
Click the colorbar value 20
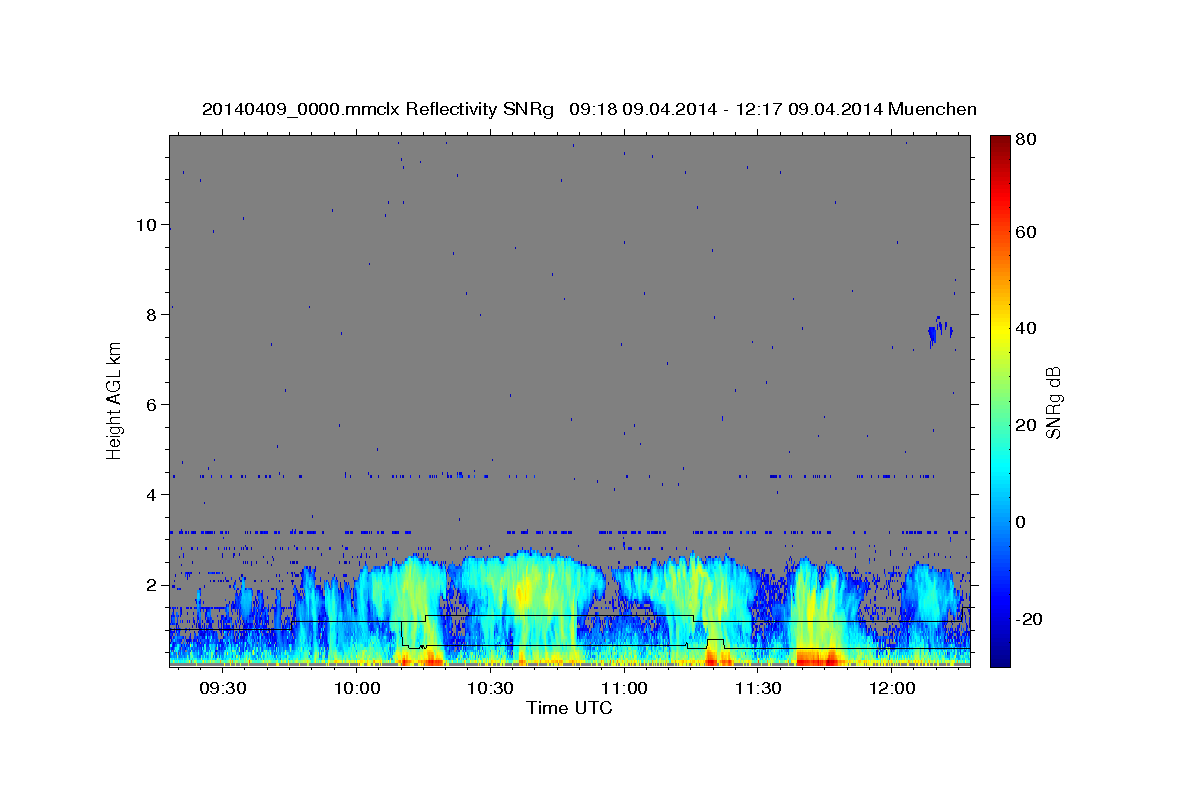click(1026, 425)
